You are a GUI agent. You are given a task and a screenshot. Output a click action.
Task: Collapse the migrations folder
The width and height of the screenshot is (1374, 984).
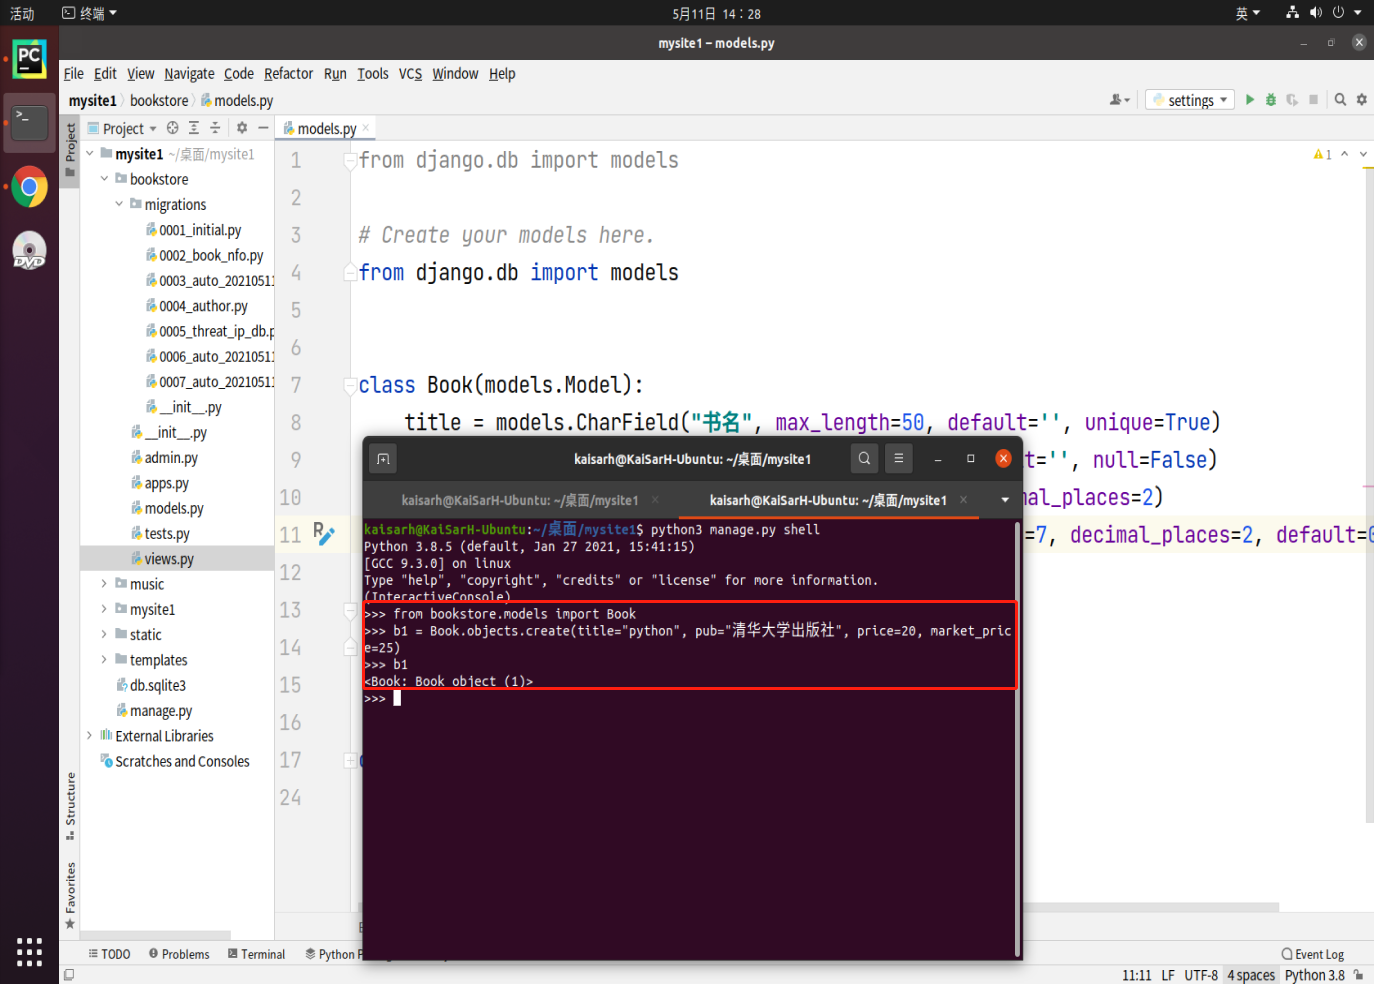(119, 204)
